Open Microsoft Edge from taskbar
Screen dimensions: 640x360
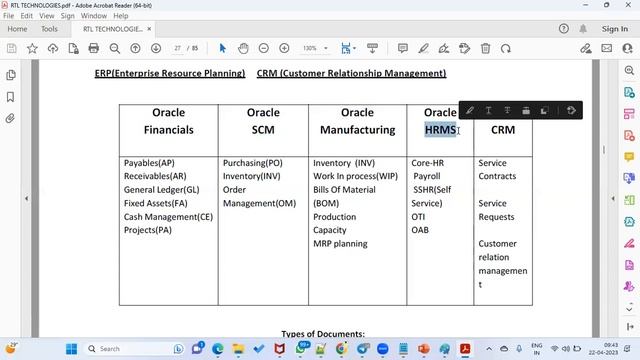(218, 349)
